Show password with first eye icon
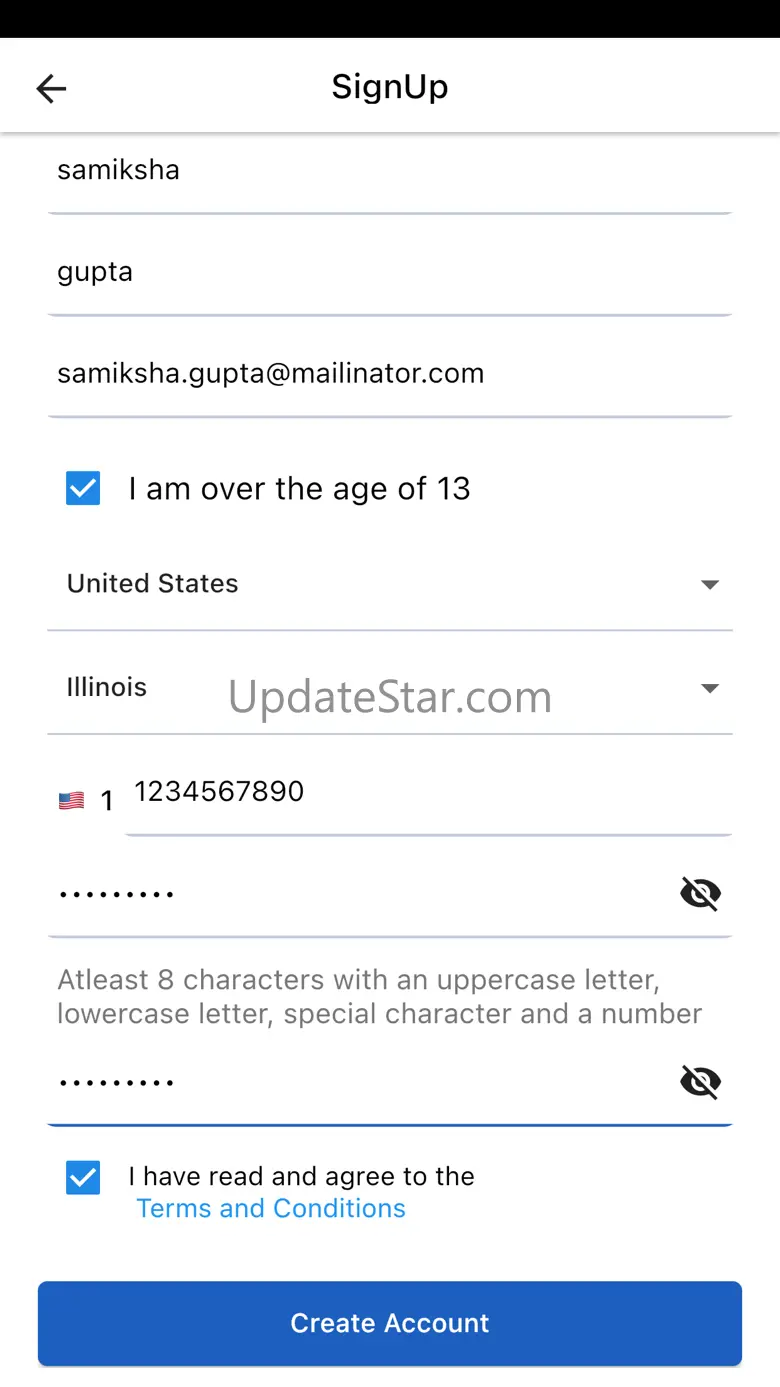The height and width of the screenshot is (1387, 780). point(700,893)
